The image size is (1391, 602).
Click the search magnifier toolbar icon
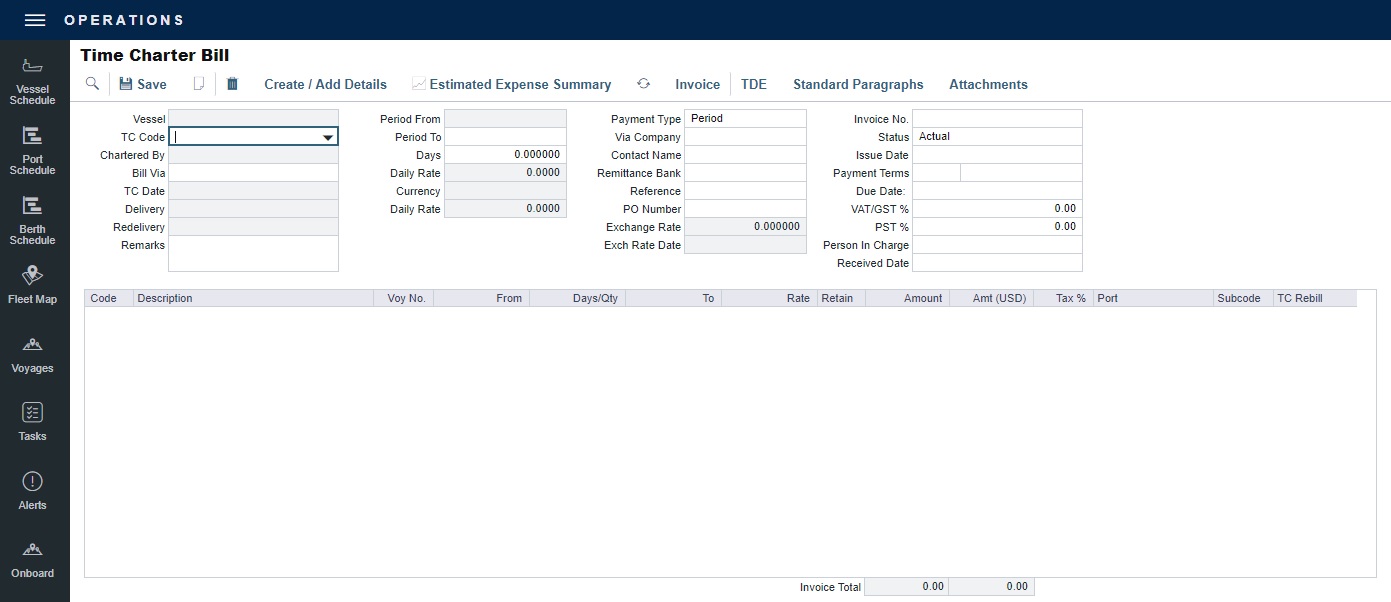tap(92, 84)
